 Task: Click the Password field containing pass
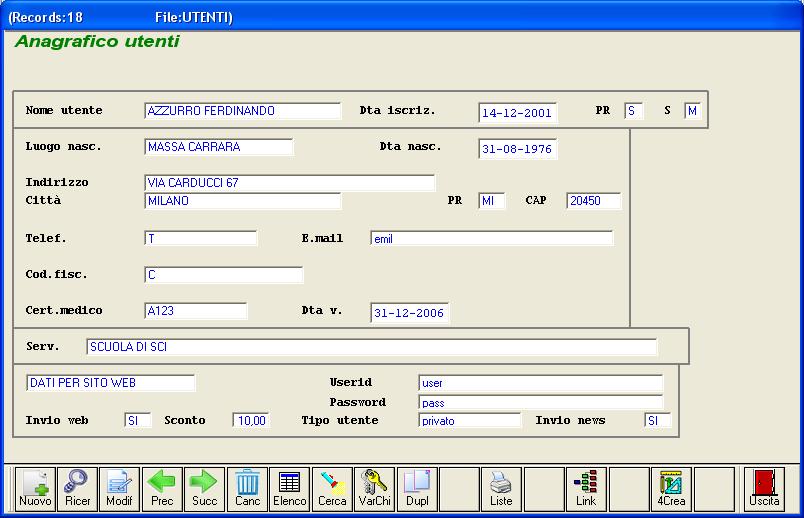[540, 402]
